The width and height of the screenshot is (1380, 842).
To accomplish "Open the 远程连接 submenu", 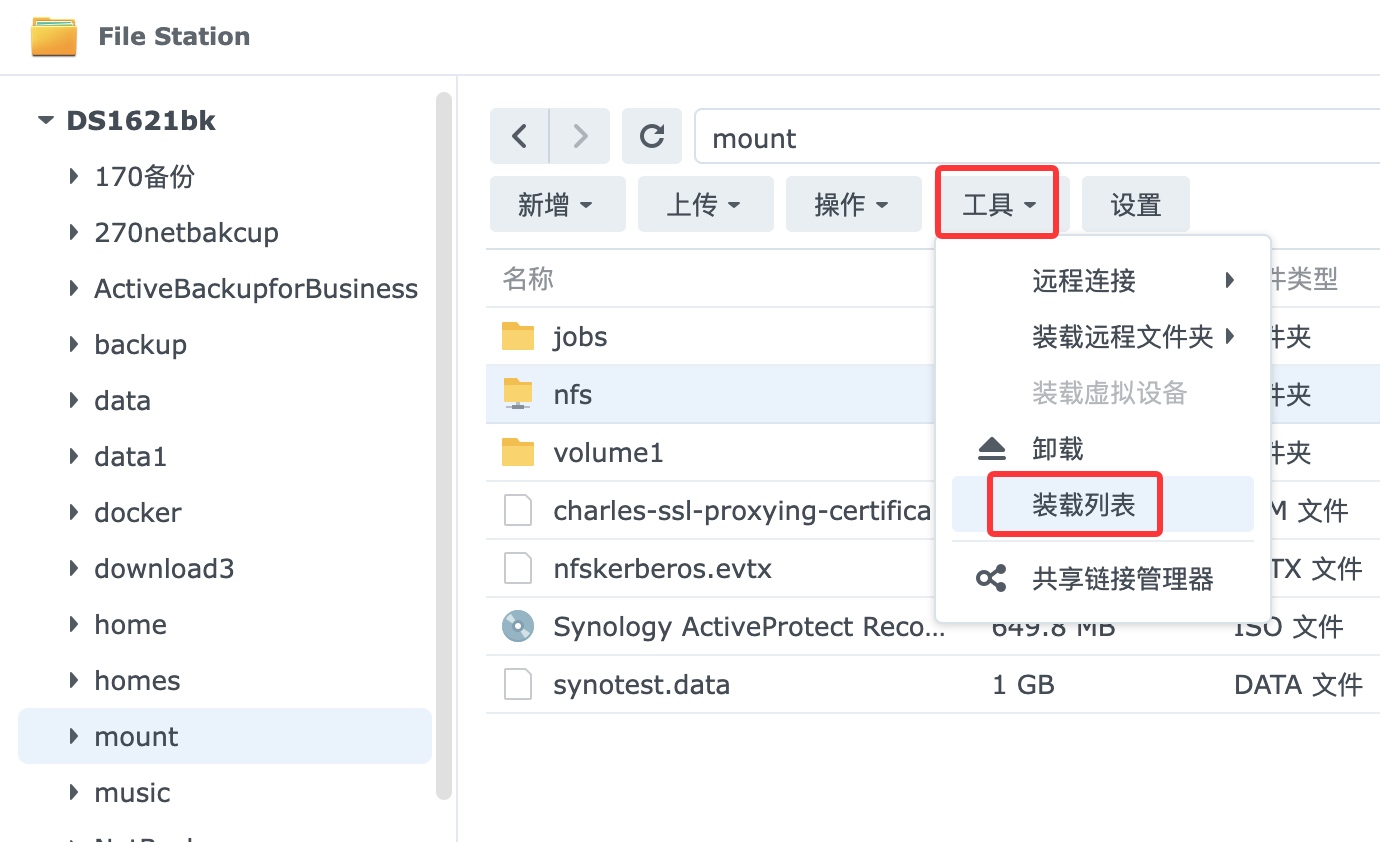I will coord(1084,281).
